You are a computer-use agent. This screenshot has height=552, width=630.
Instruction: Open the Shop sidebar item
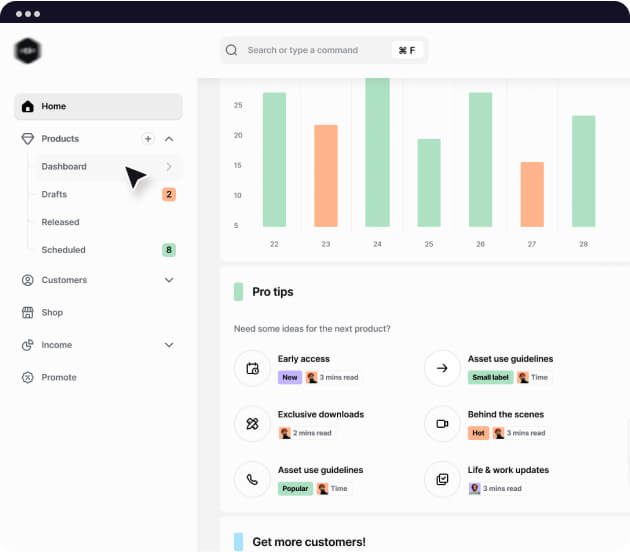point(52,313)
